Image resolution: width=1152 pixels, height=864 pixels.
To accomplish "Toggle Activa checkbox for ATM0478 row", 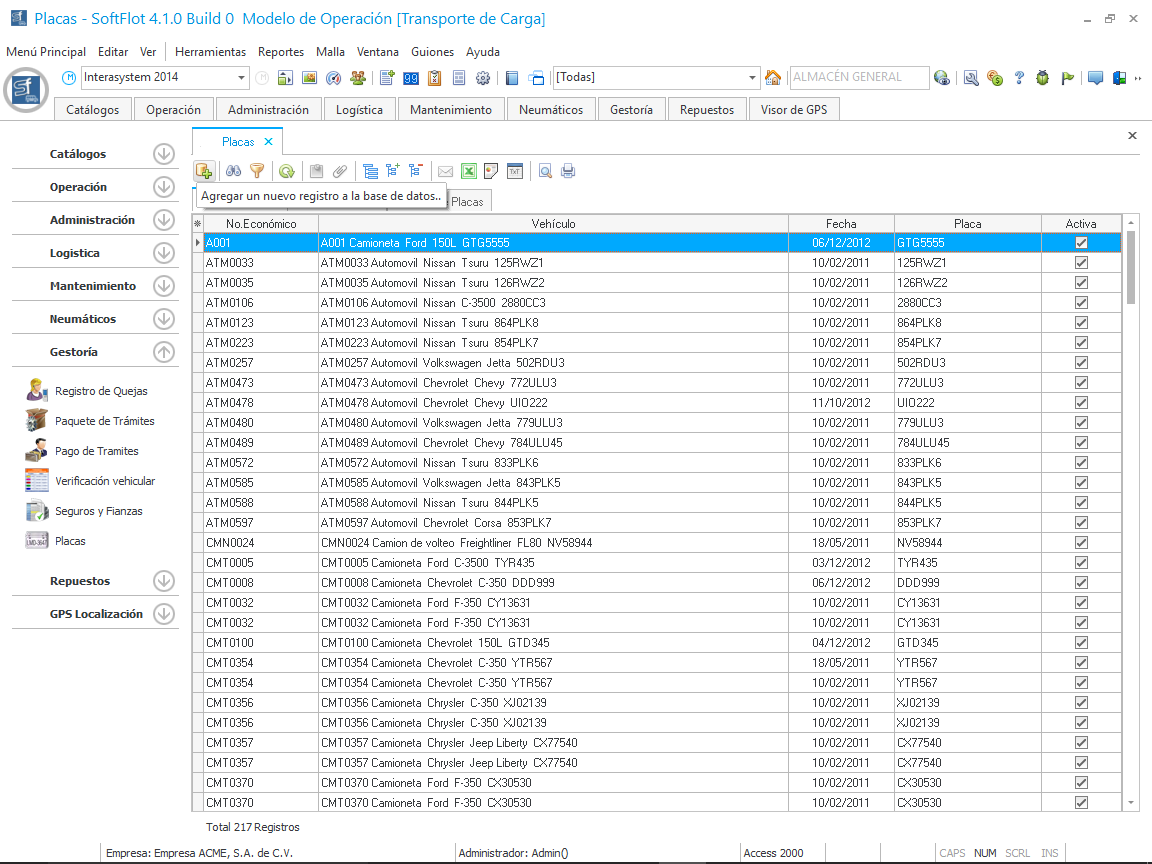I will [x=1081, y=403].
